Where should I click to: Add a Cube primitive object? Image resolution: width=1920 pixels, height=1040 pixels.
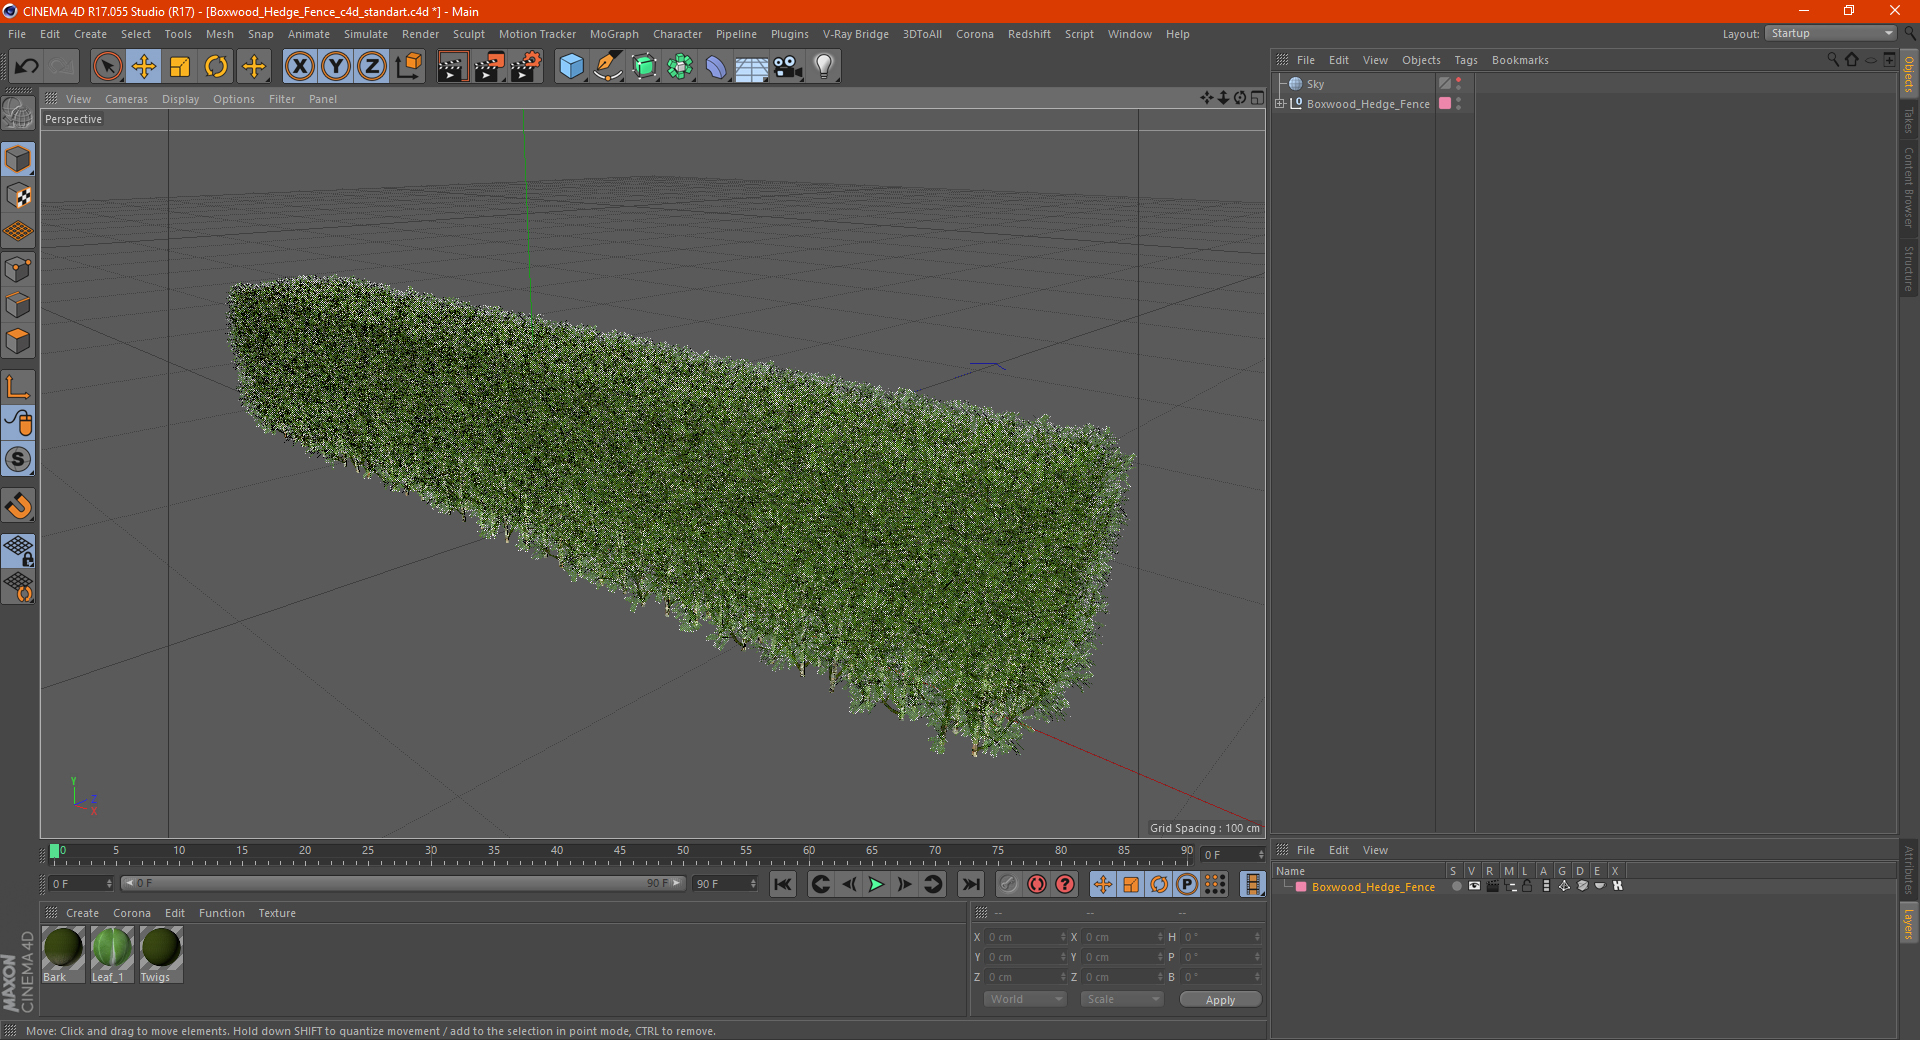pos(571,67)
